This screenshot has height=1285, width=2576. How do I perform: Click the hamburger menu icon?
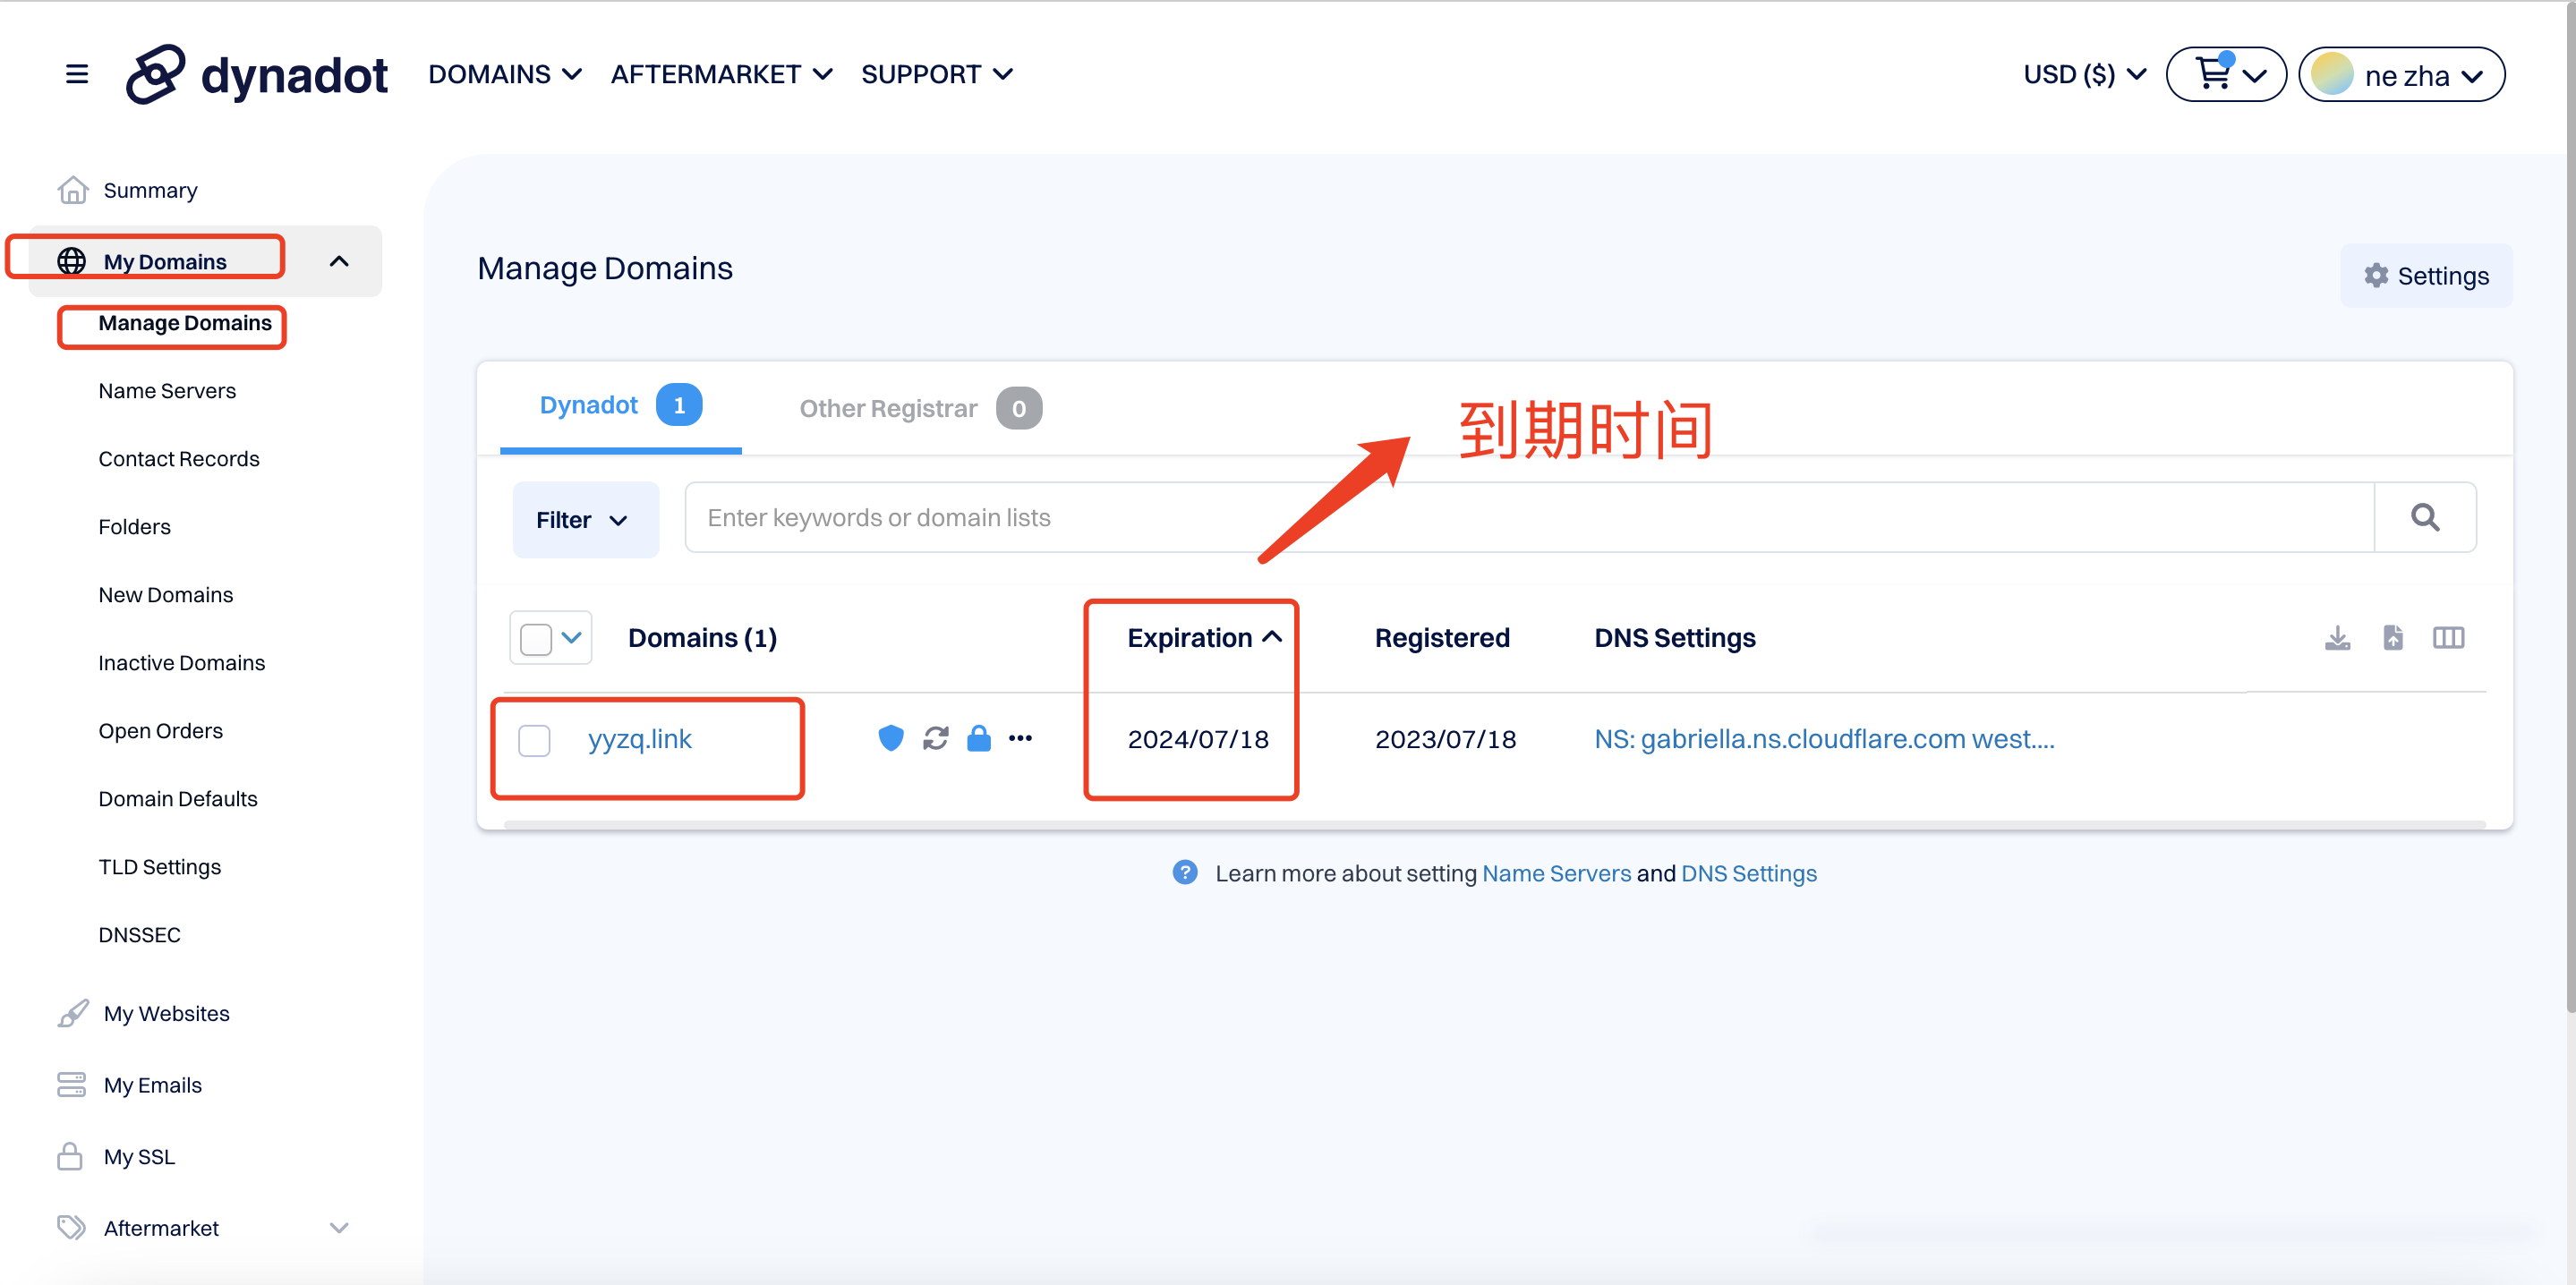76,74
